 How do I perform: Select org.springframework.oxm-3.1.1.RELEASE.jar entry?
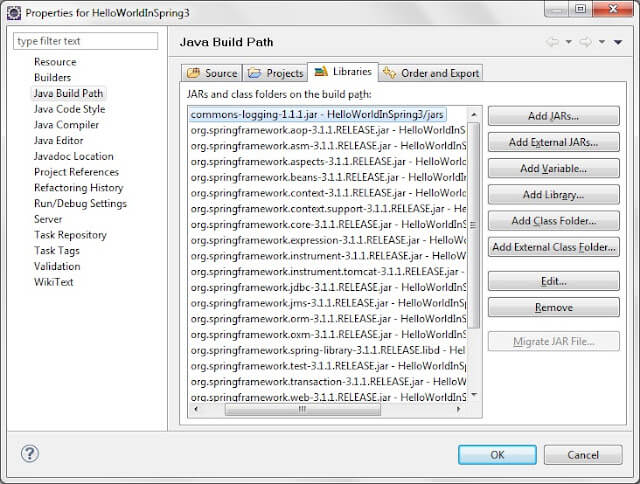click(328, 334)
